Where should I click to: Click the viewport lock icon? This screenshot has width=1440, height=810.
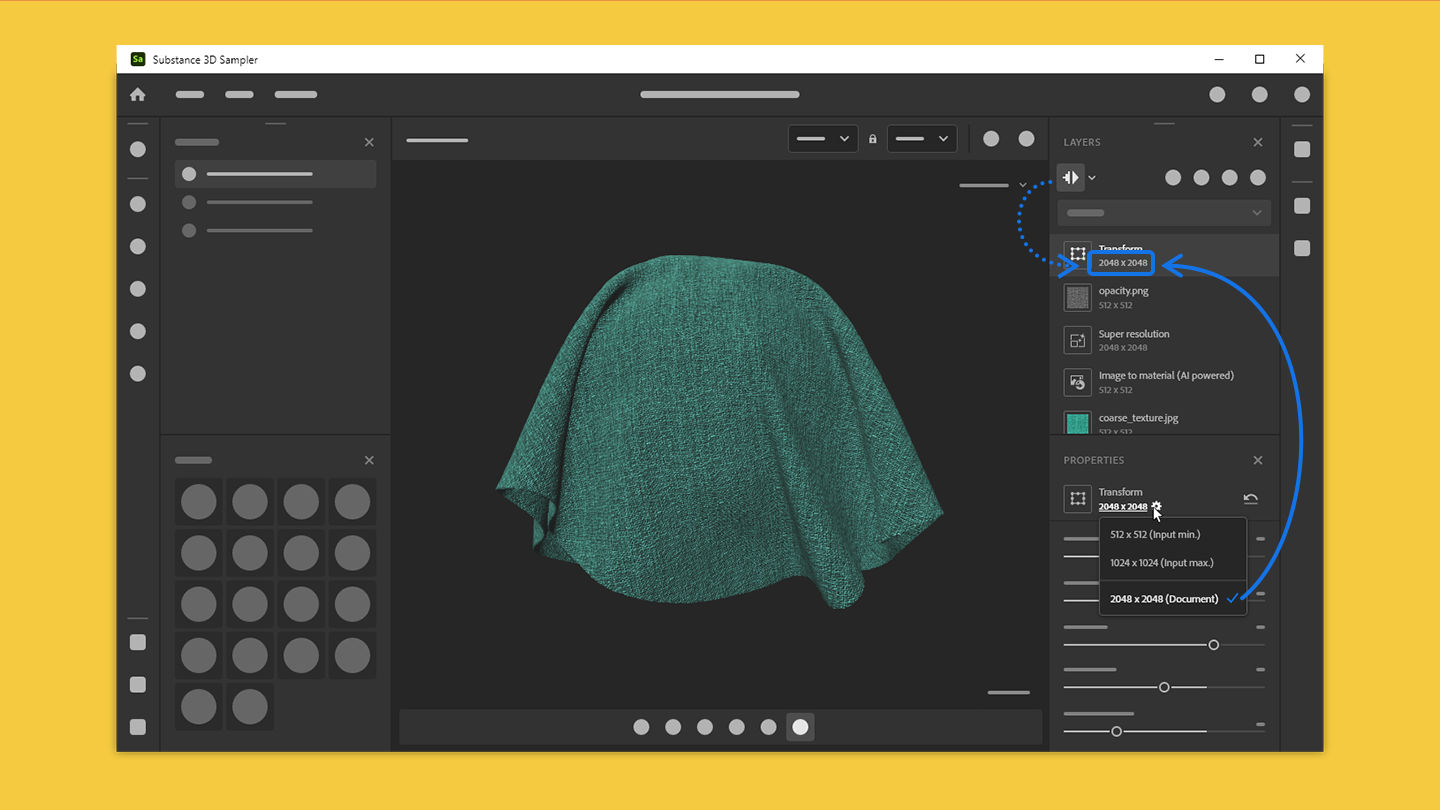[873, 139]
